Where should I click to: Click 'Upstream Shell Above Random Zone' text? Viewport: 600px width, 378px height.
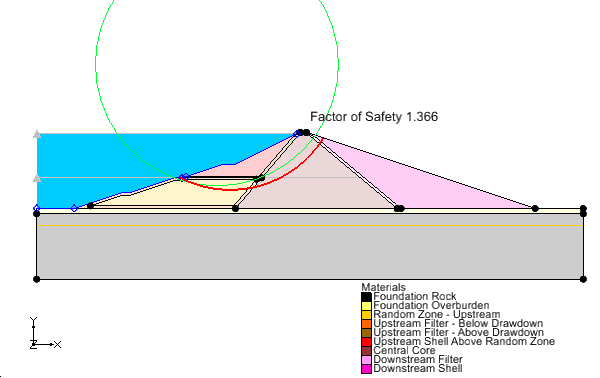coord(464,342)
